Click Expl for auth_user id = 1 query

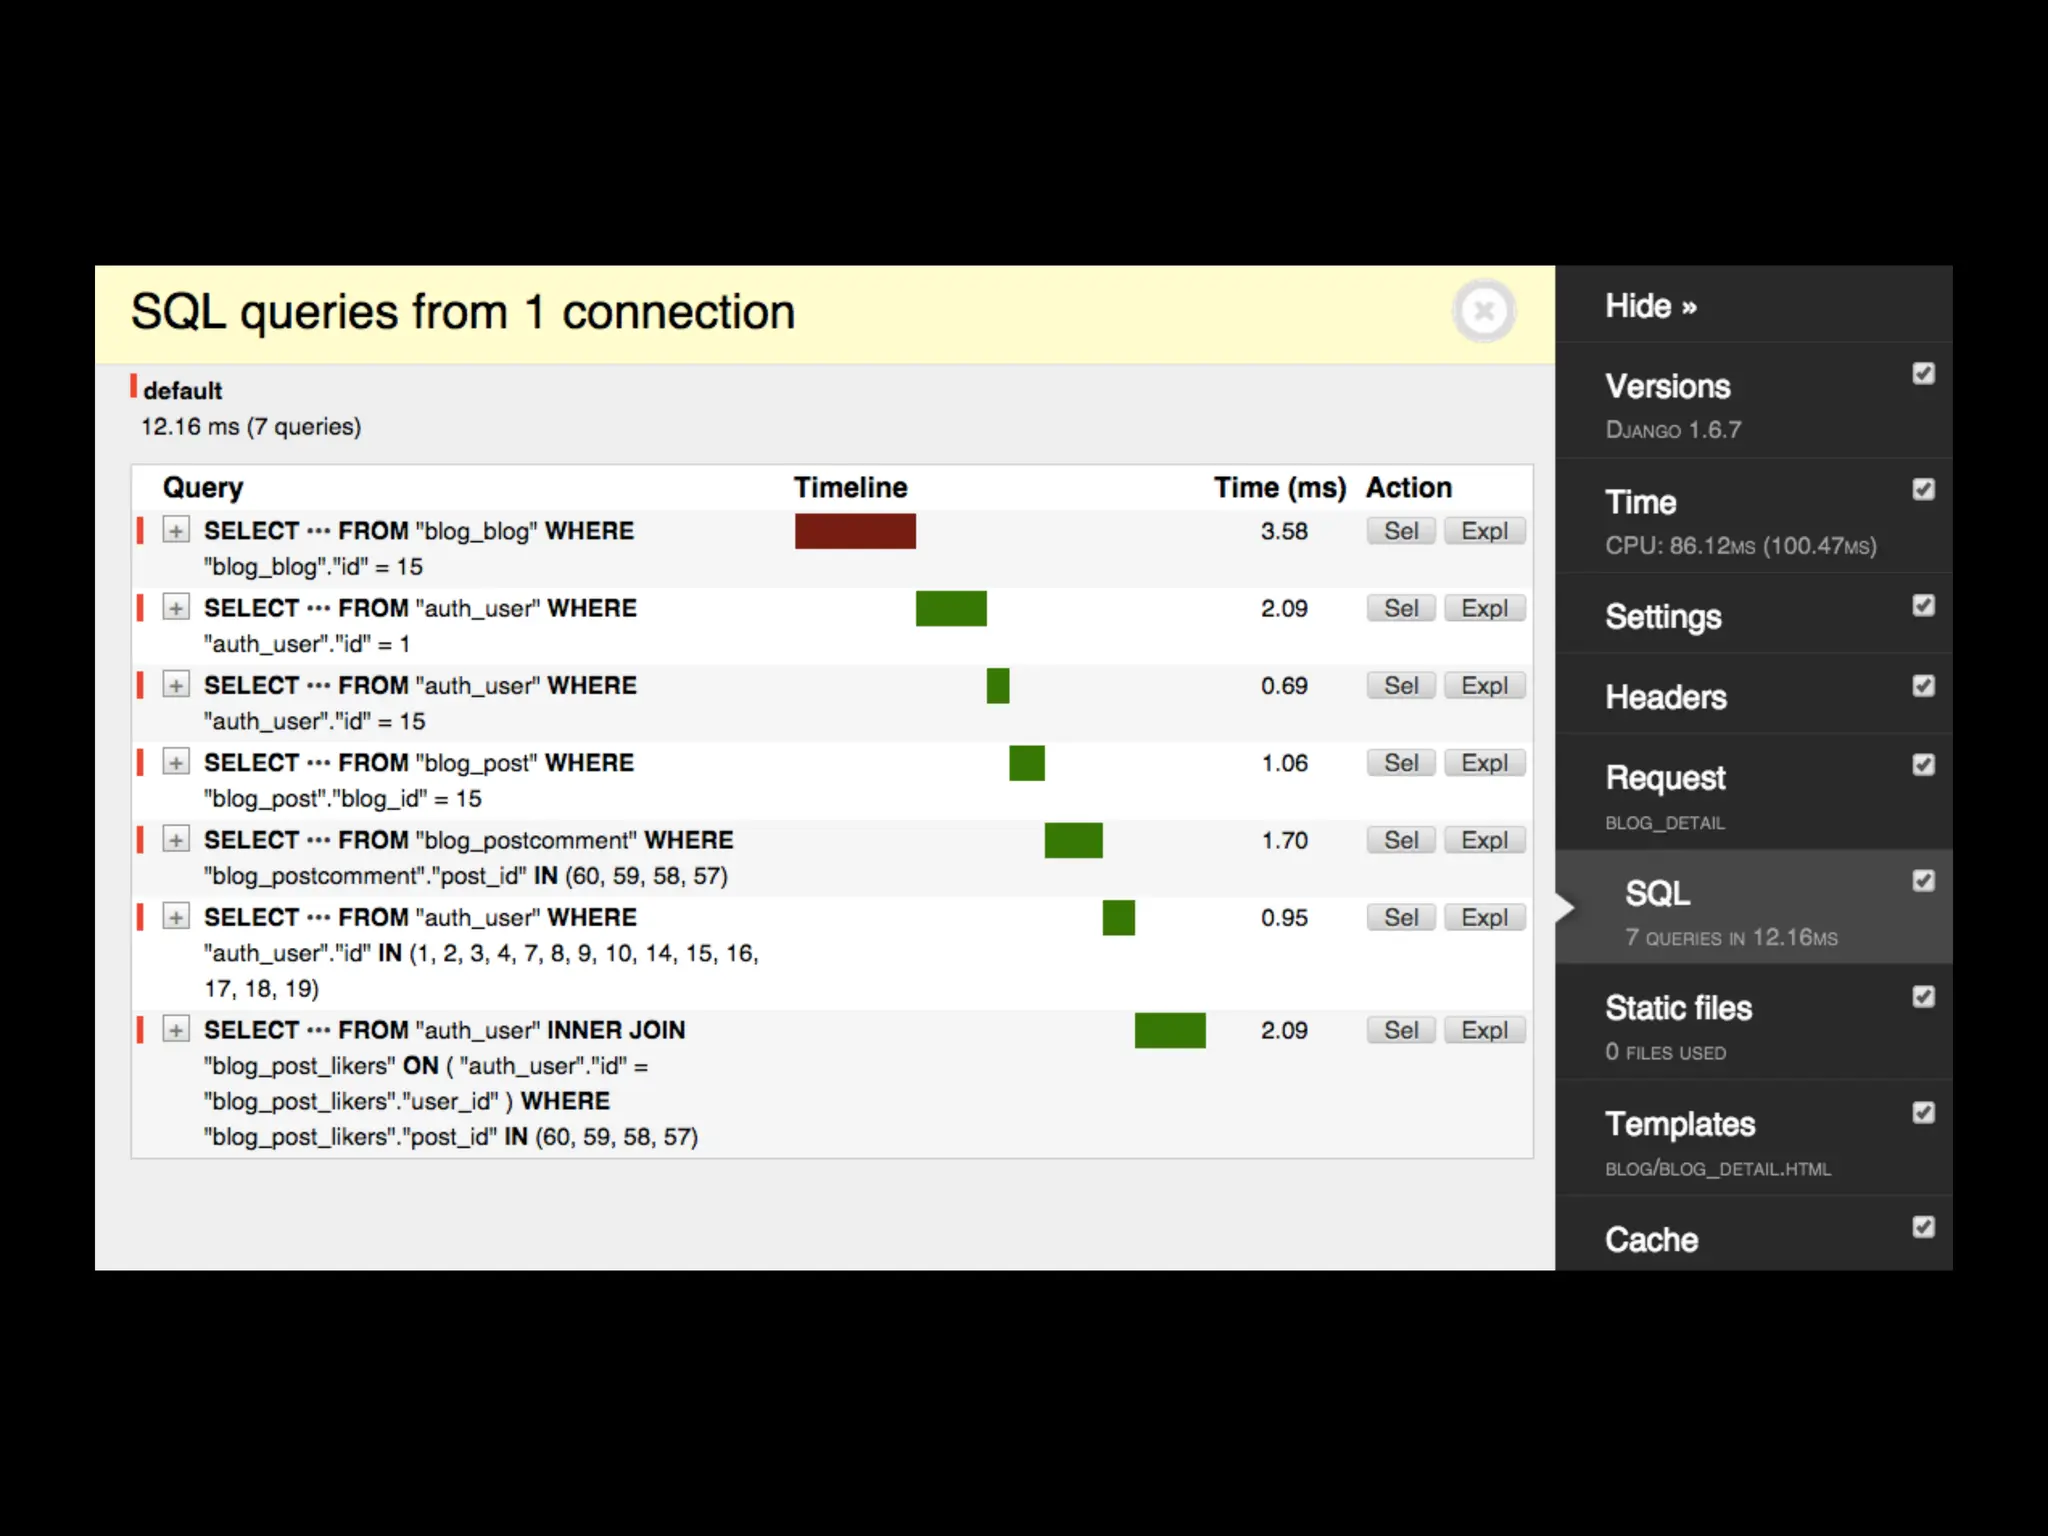(1484, 608)
